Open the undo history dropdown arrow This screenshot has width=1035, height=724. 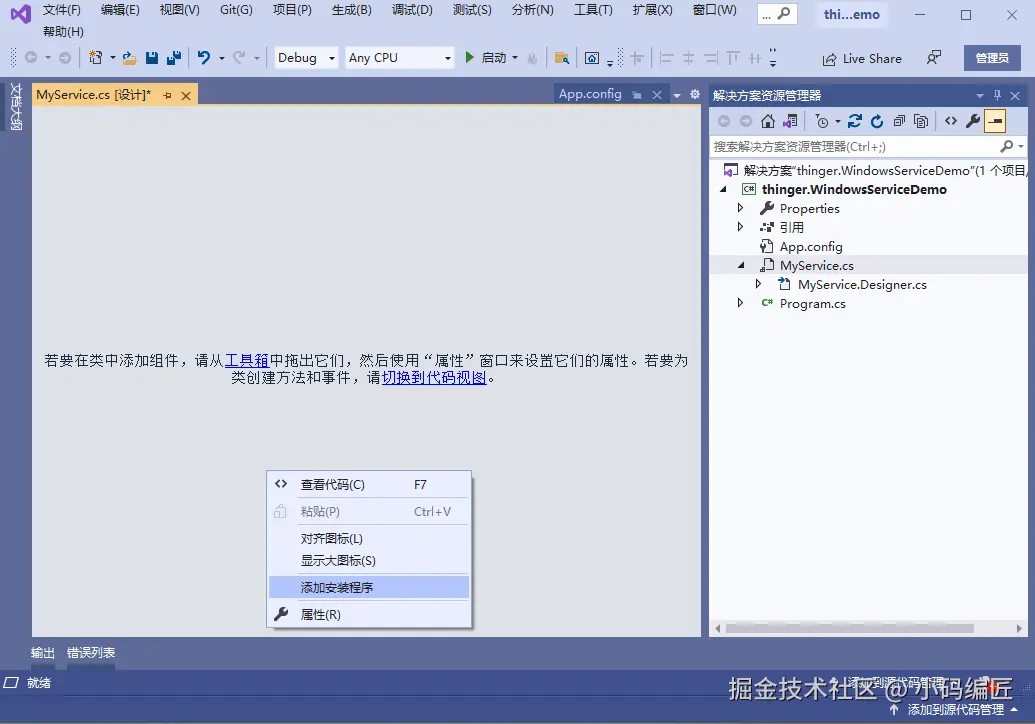[x=222, y=58]
